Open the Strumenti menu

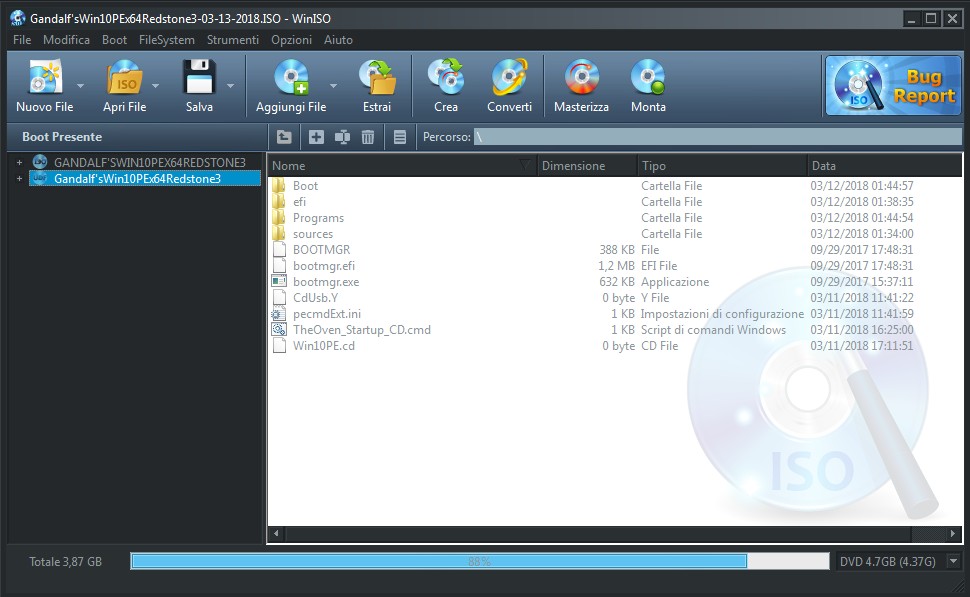coord(233,40)
